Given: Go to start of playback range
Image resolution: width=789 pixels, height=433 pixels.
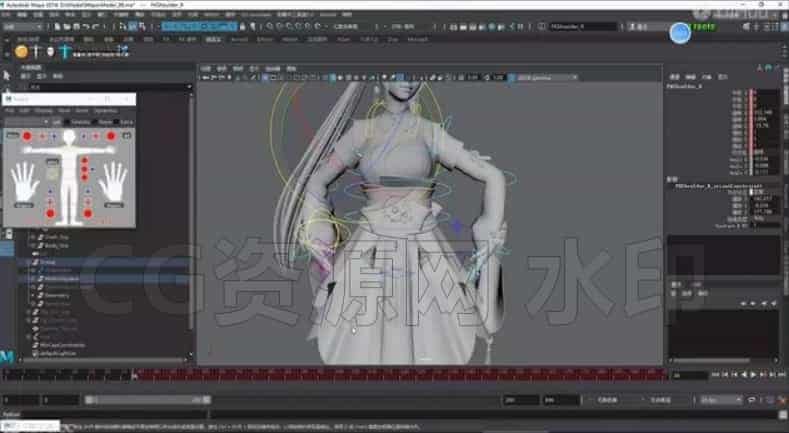Looking at the screenshot, I should [x=716, y=375].
